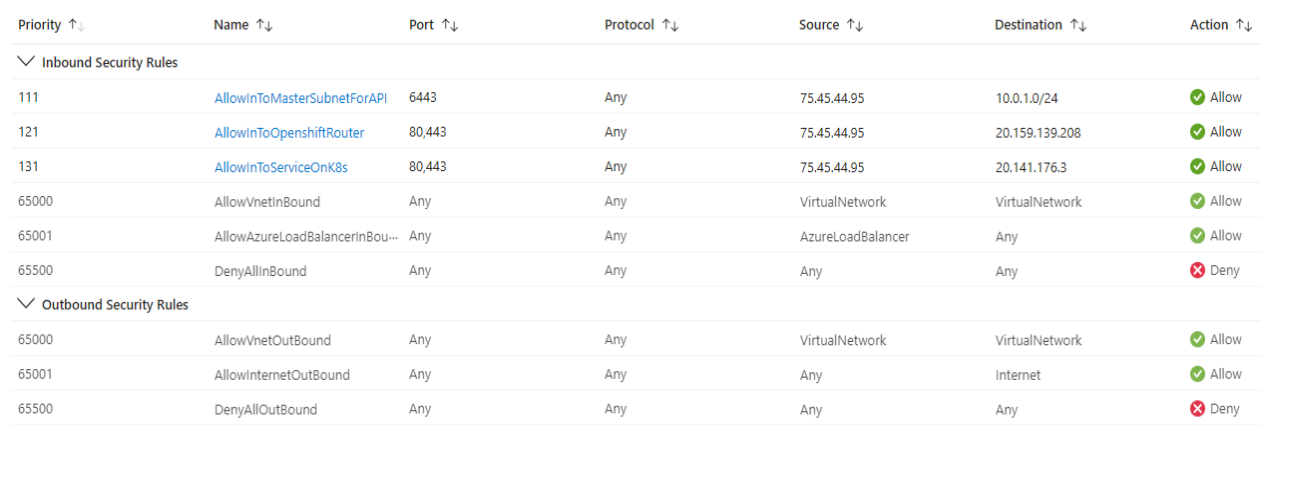
Task: Sort by Source column arrows icon
Action: [x=855, y=25]
